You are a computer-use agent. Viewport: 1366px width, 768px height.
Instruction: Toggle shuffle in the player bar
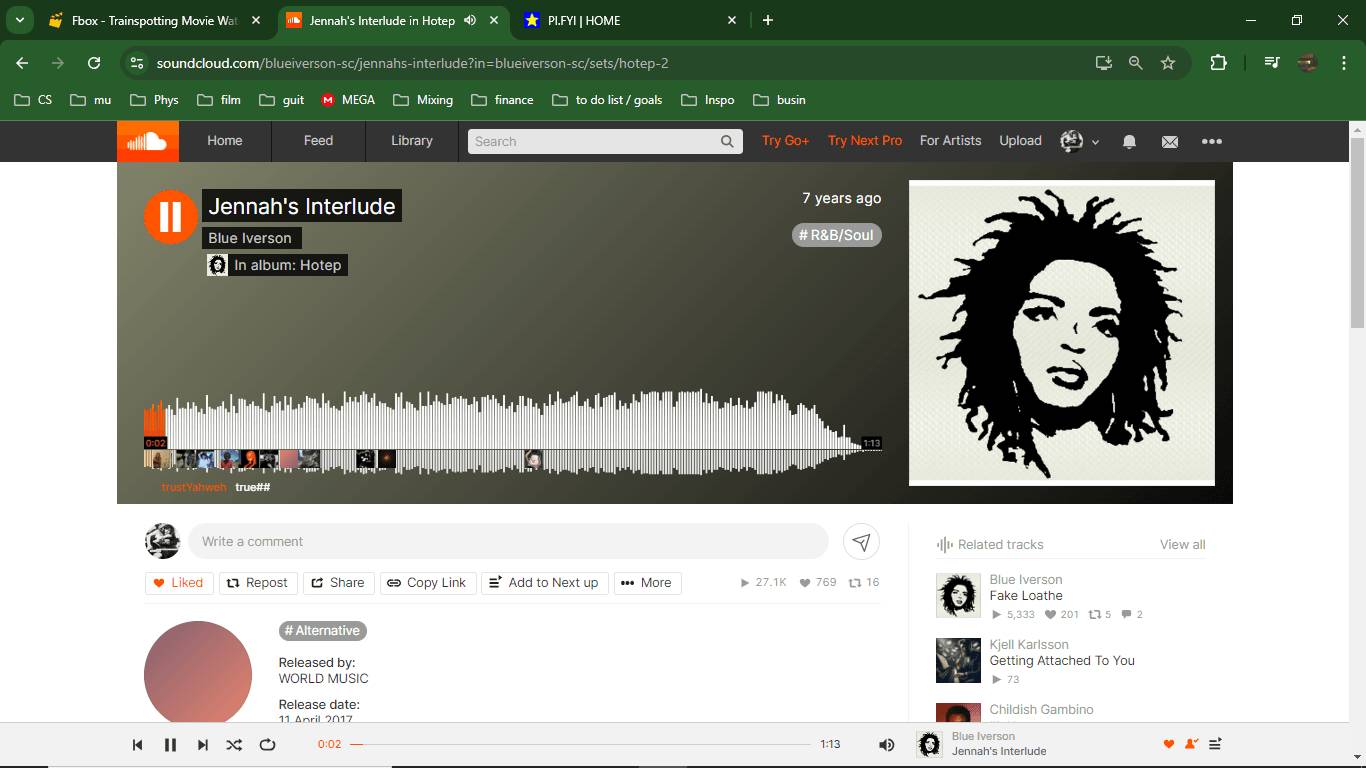tap(234, 745)
